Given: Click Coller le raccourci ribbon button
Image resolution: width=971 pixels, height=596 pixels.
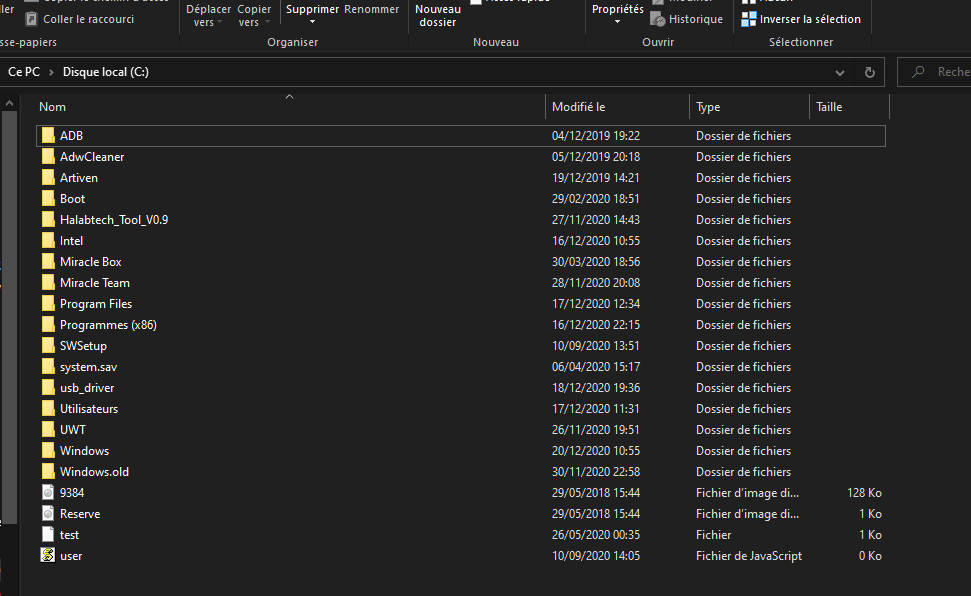Looking at the screenshot, I should point(79,19).
